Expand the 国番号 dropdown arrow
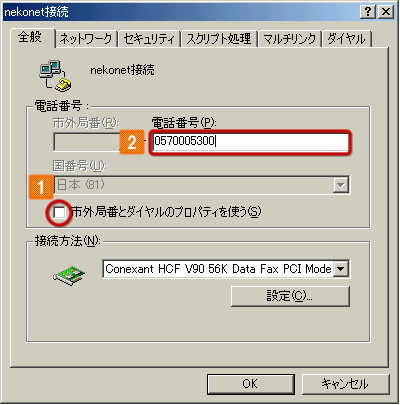Screen dimensions: 400x405 pyautogui.click(x=341, y=185)
